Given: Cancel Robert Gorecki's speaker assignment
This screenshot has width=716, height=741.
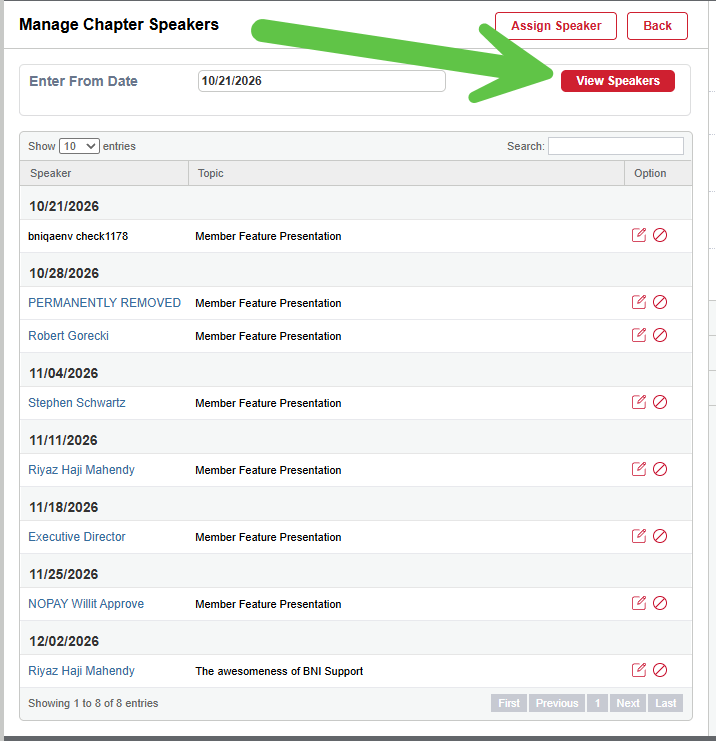Looking at the screenshot, I should tap(660, 335).
